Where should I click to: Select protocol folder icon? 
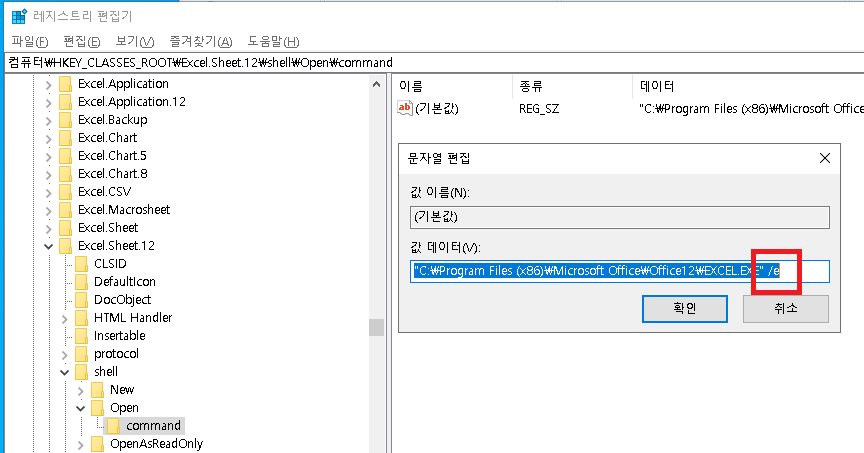click(81, 354)
